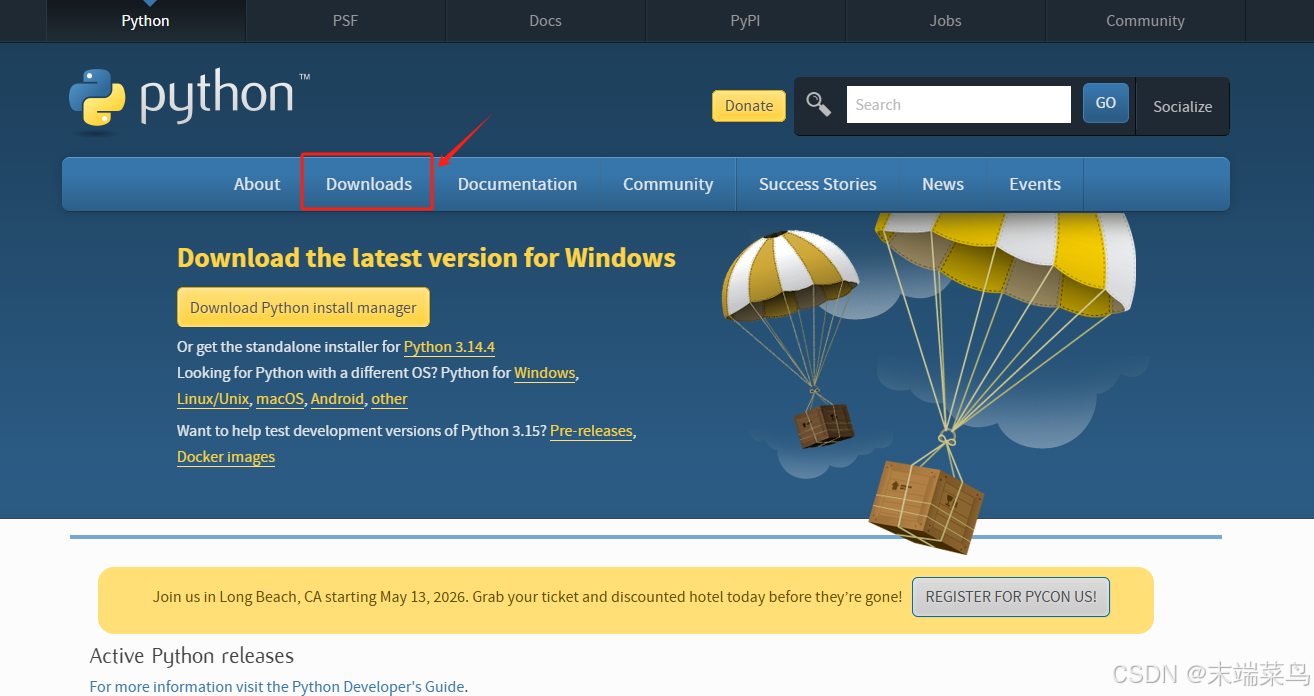This screenshot has width=1314, height=696.
Task: Open the Success Stories menu
Action: [817, 184]
